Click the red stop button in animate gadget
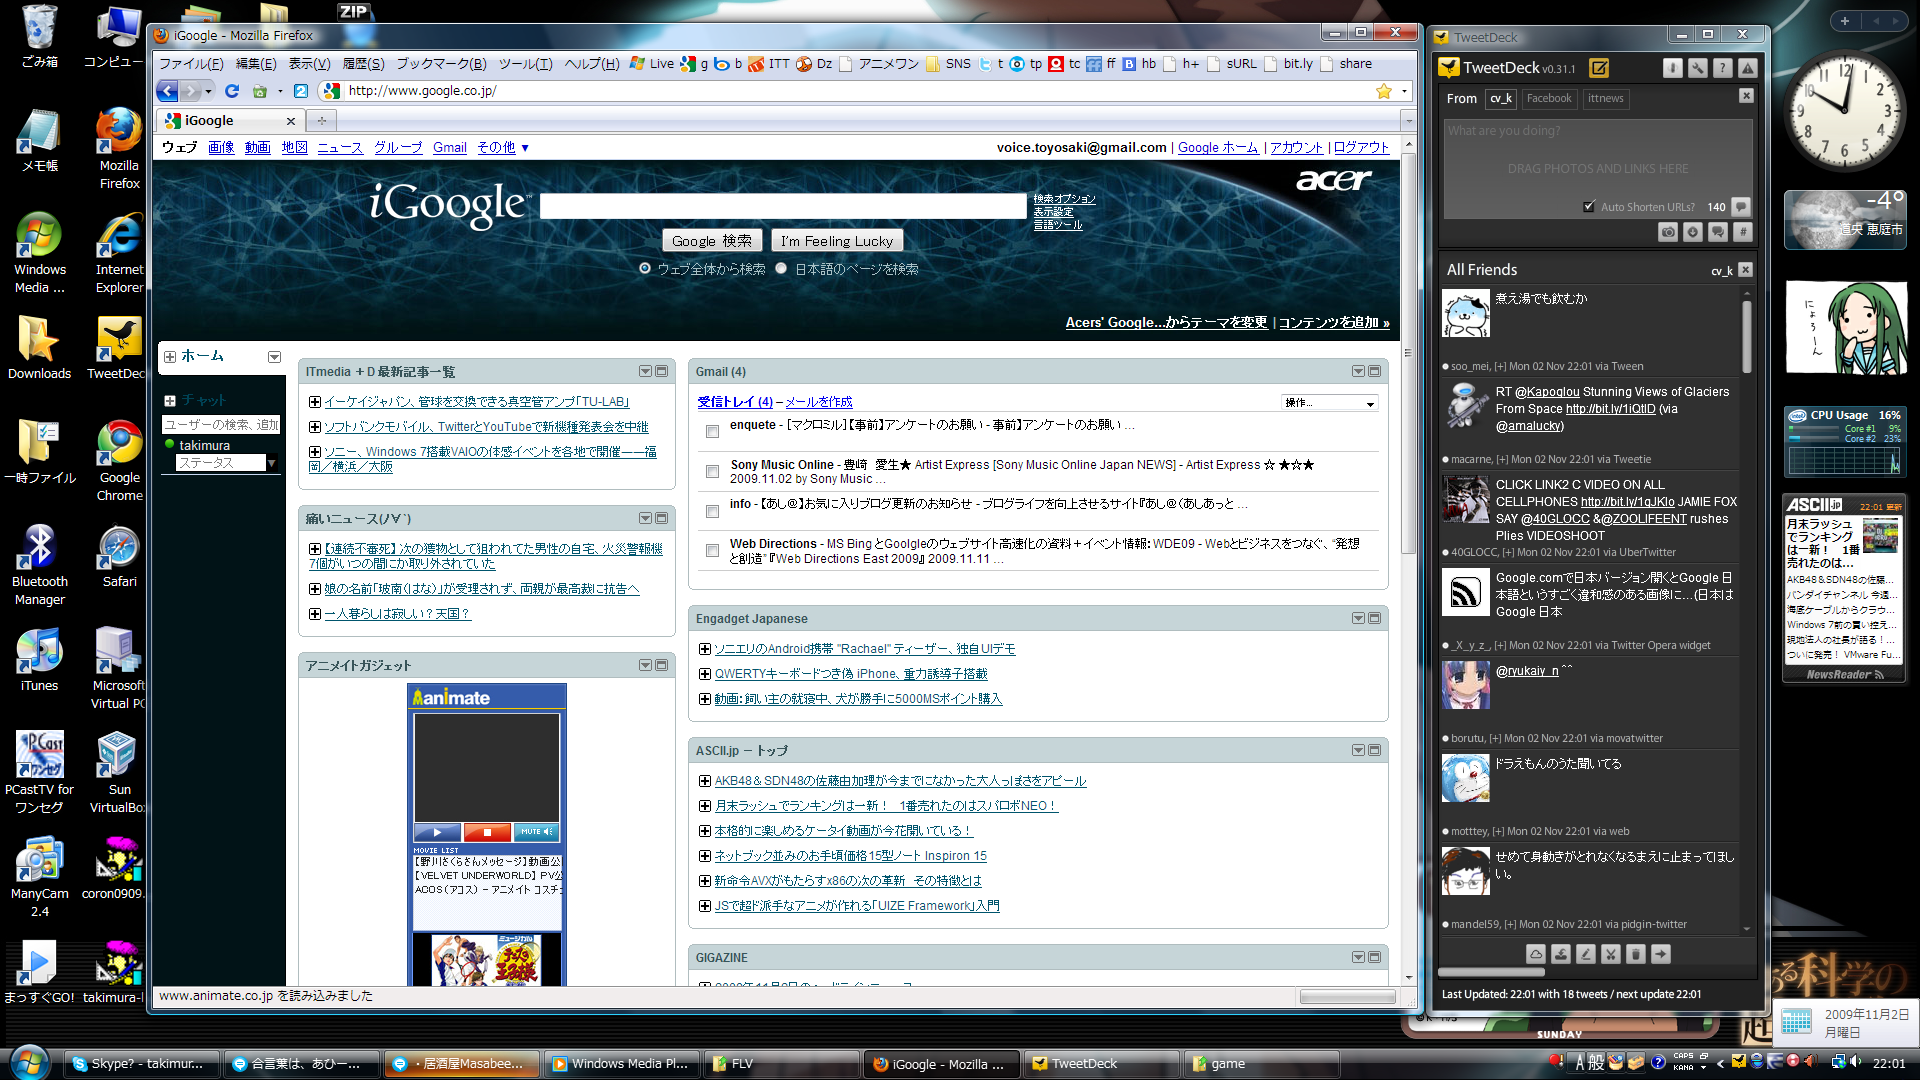Screen dimensions: 1920x1080 click(487, 832)
